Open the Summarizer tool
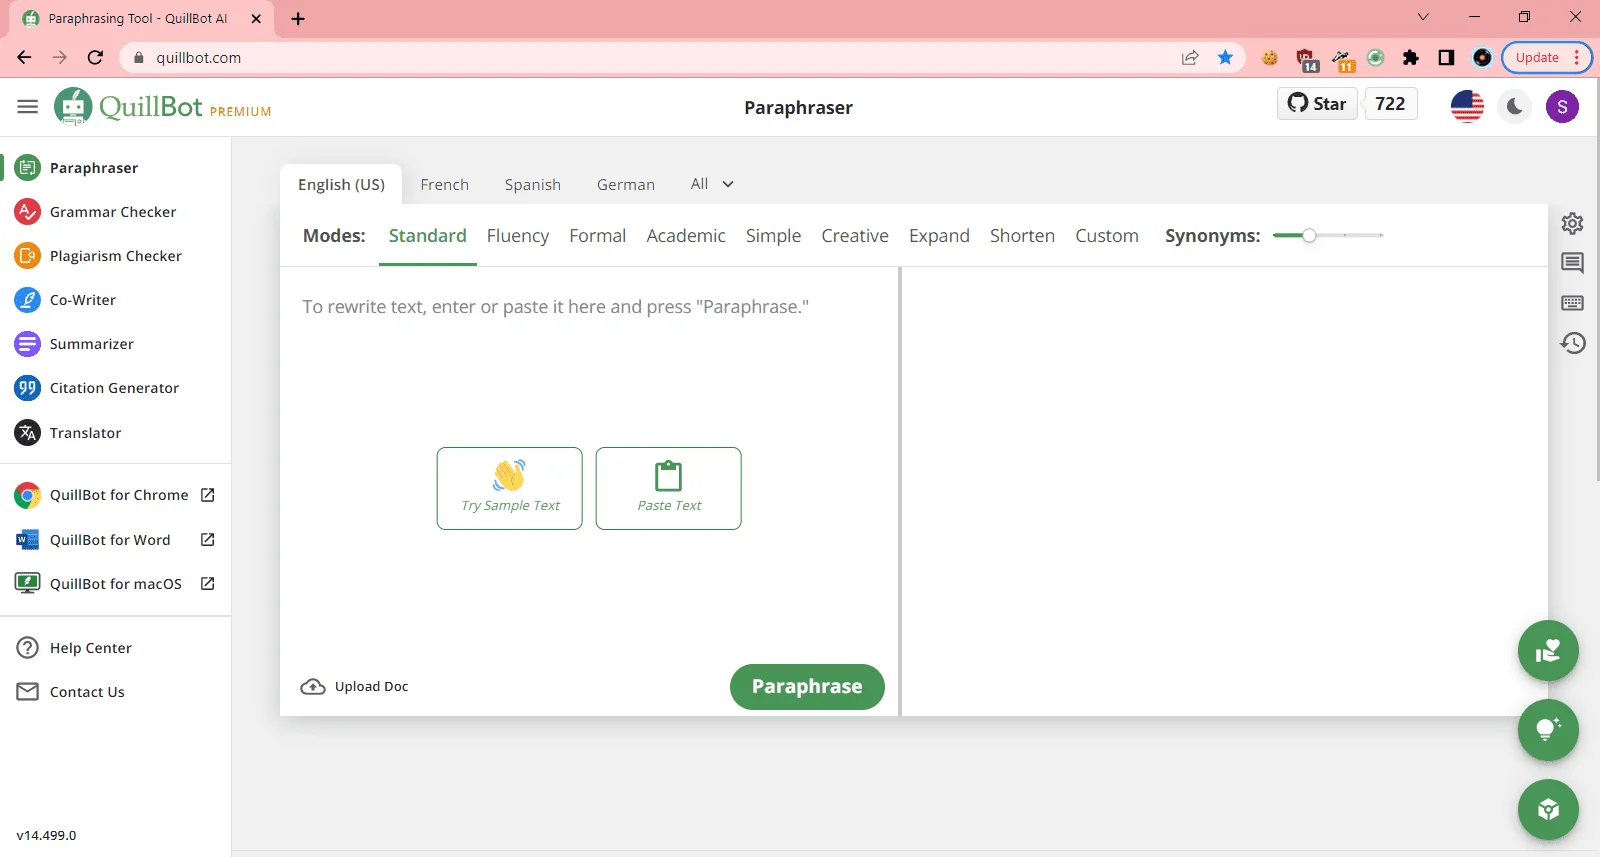 click(x=92, y=344)
